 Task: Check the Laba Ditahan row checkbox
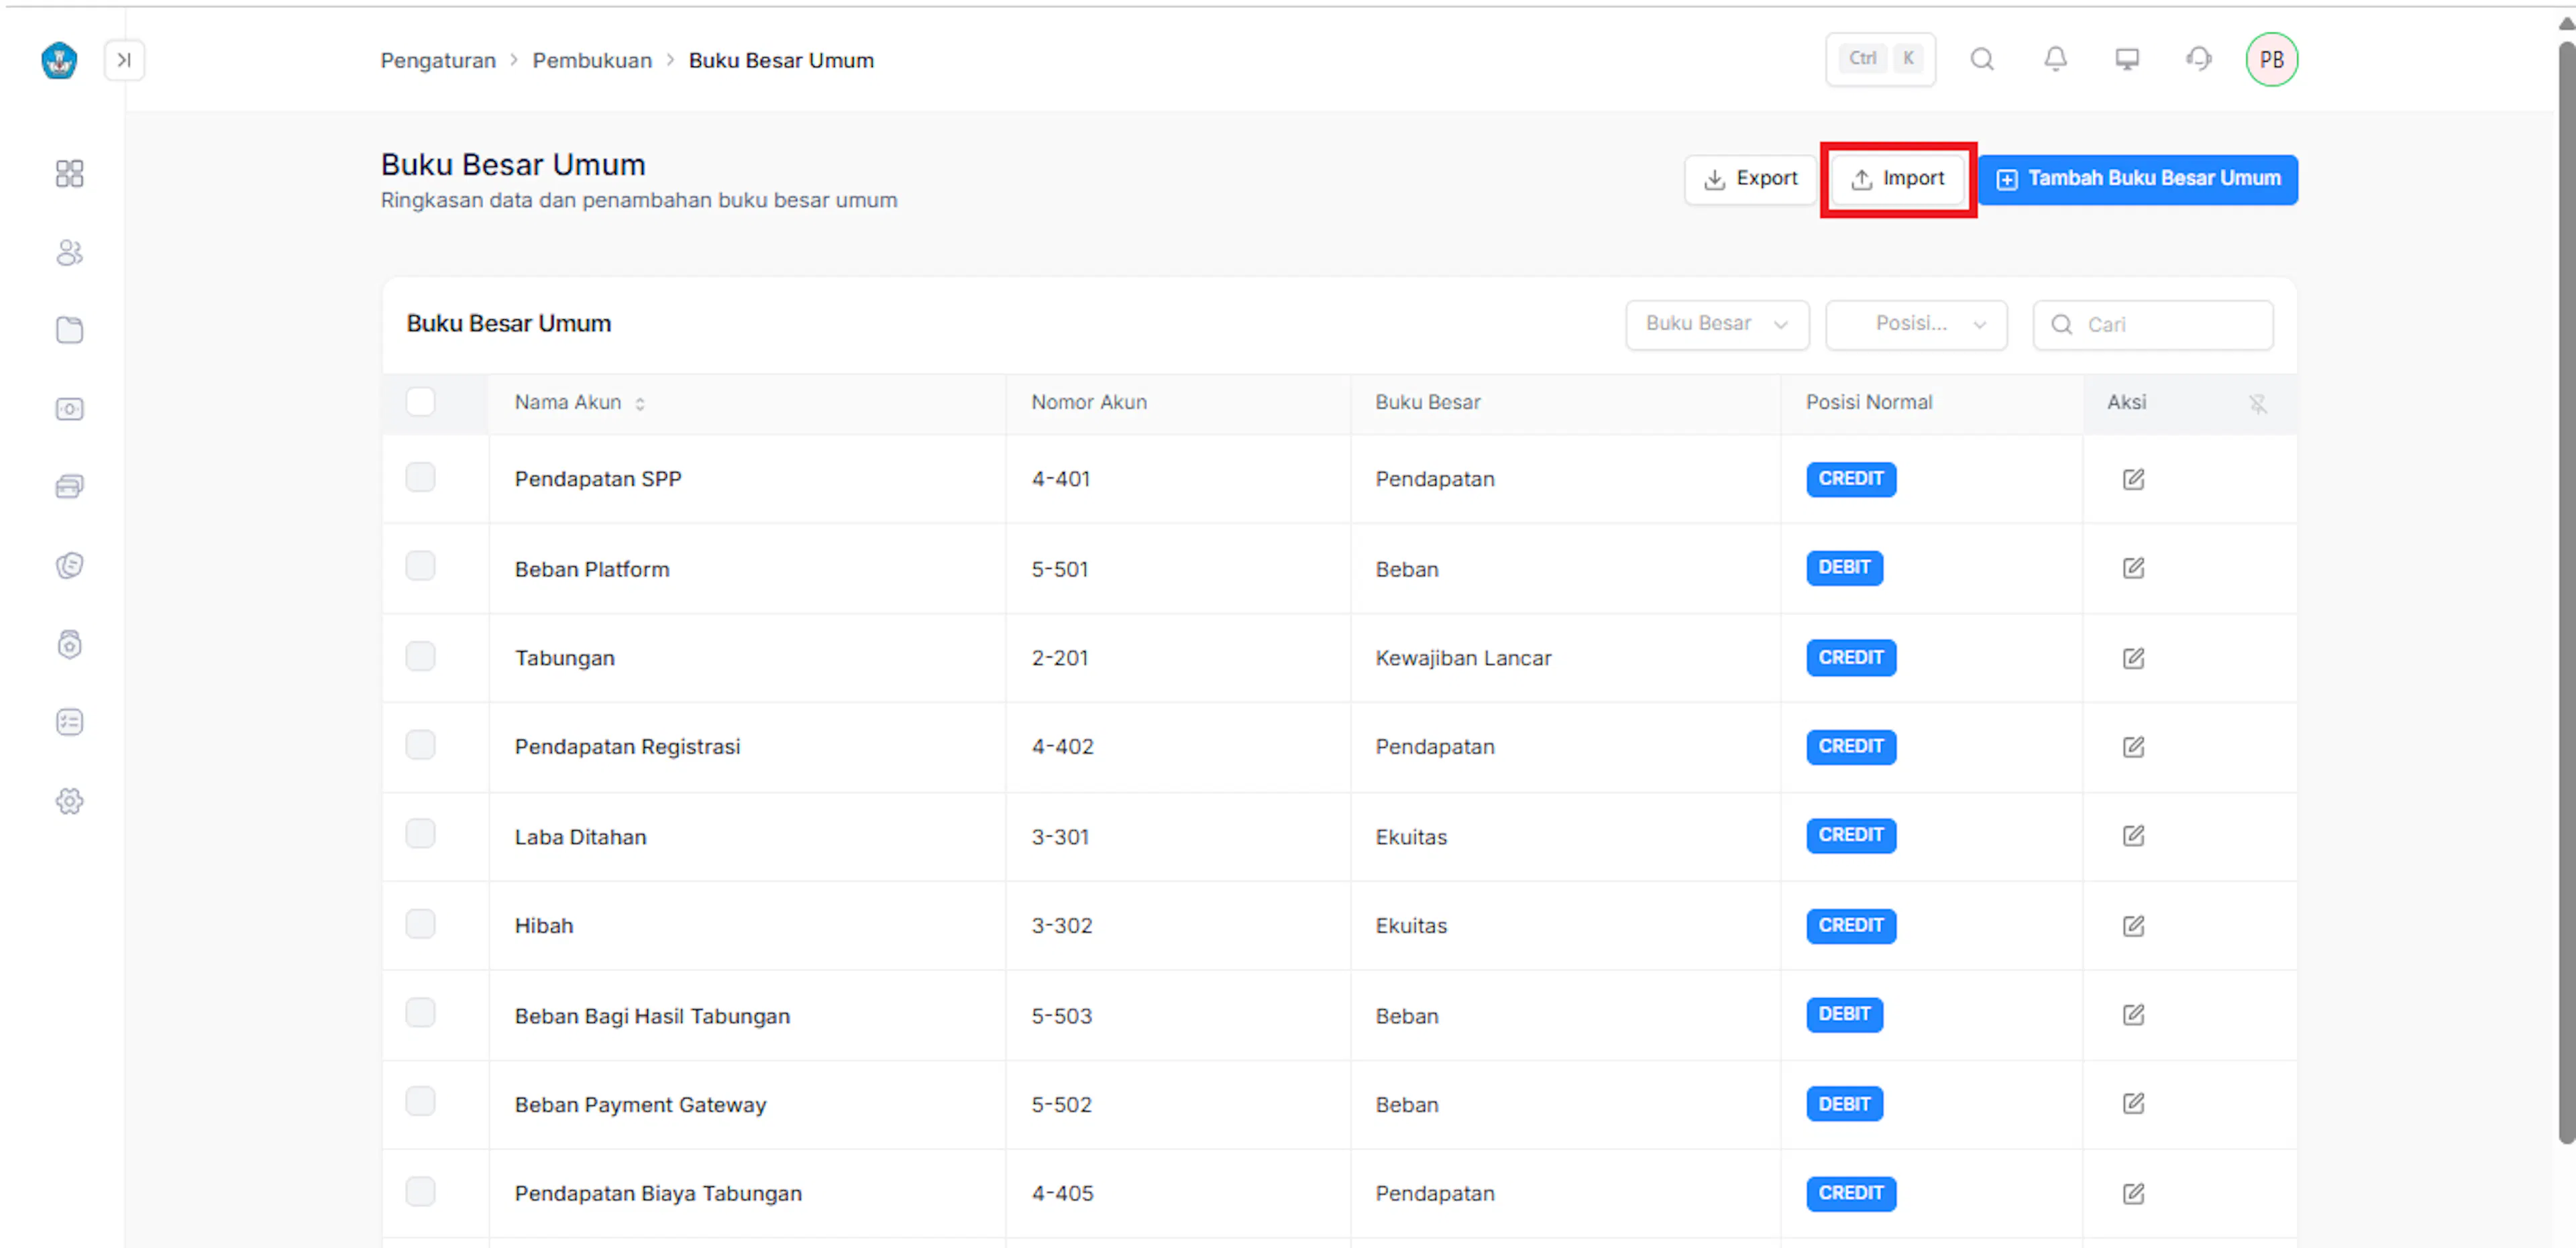pos(420,834)
